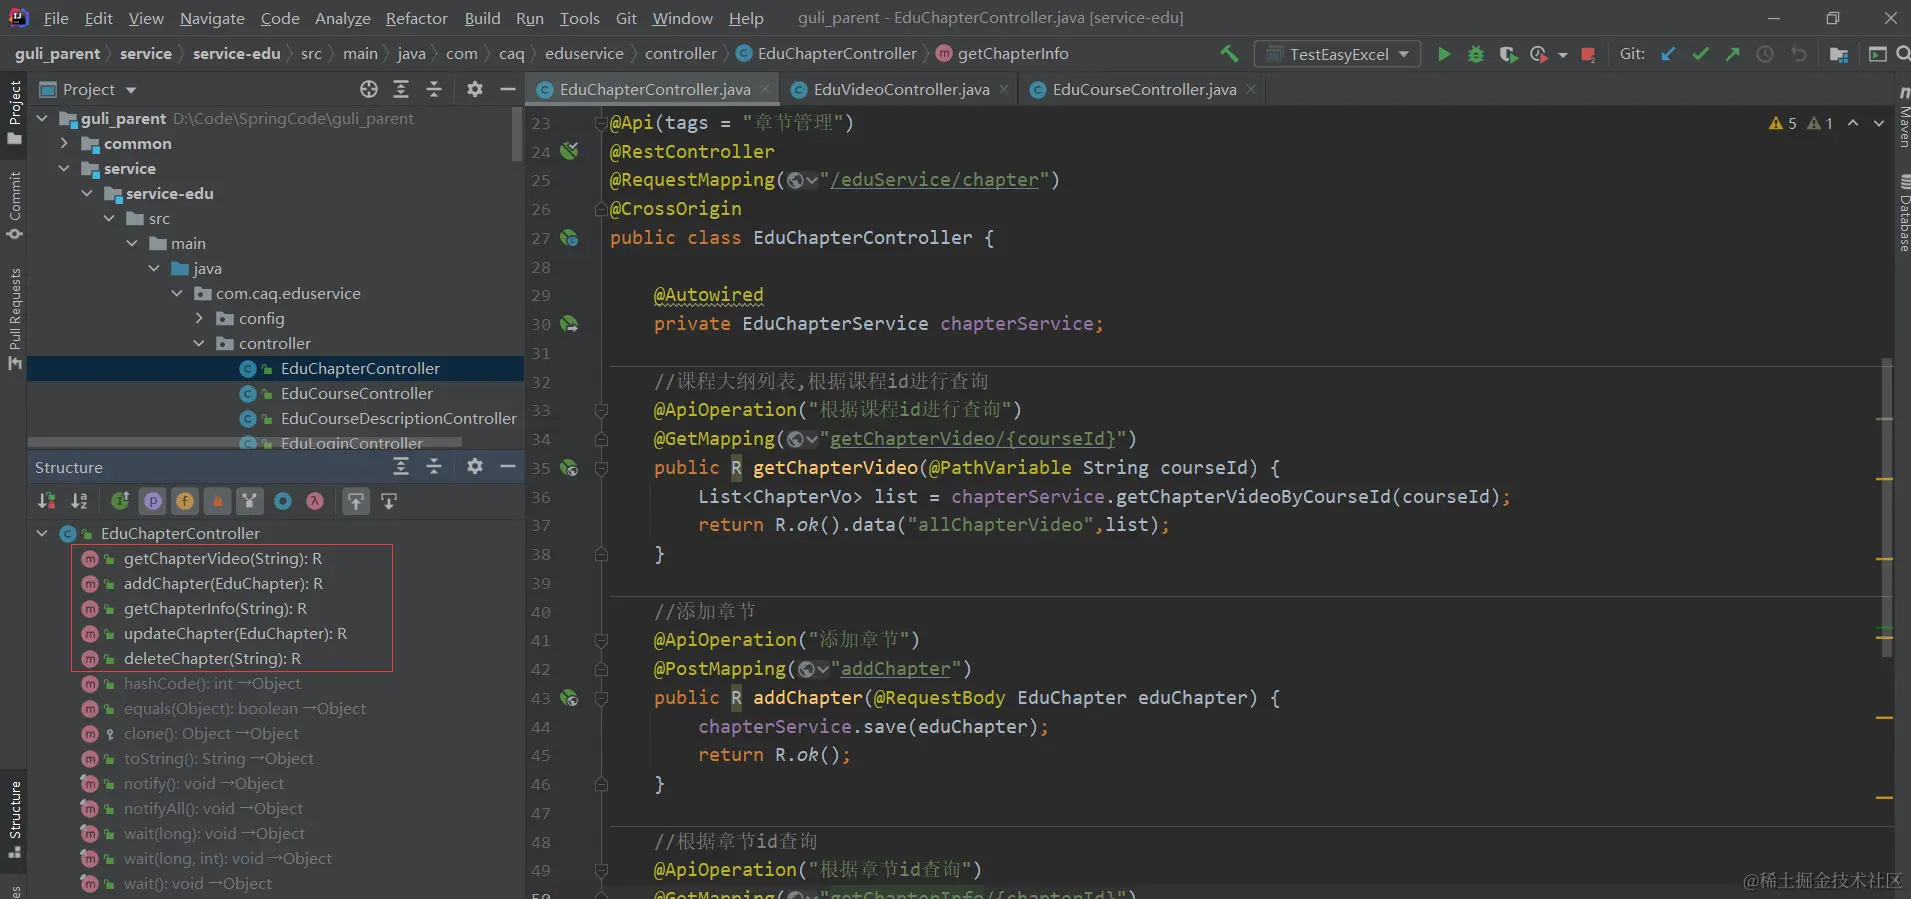Image resolution: width=1911 pixels, height=899 pixels.
Task: Click getChapterInfo in the breadcrumb bar
Action: (1012, 53)
